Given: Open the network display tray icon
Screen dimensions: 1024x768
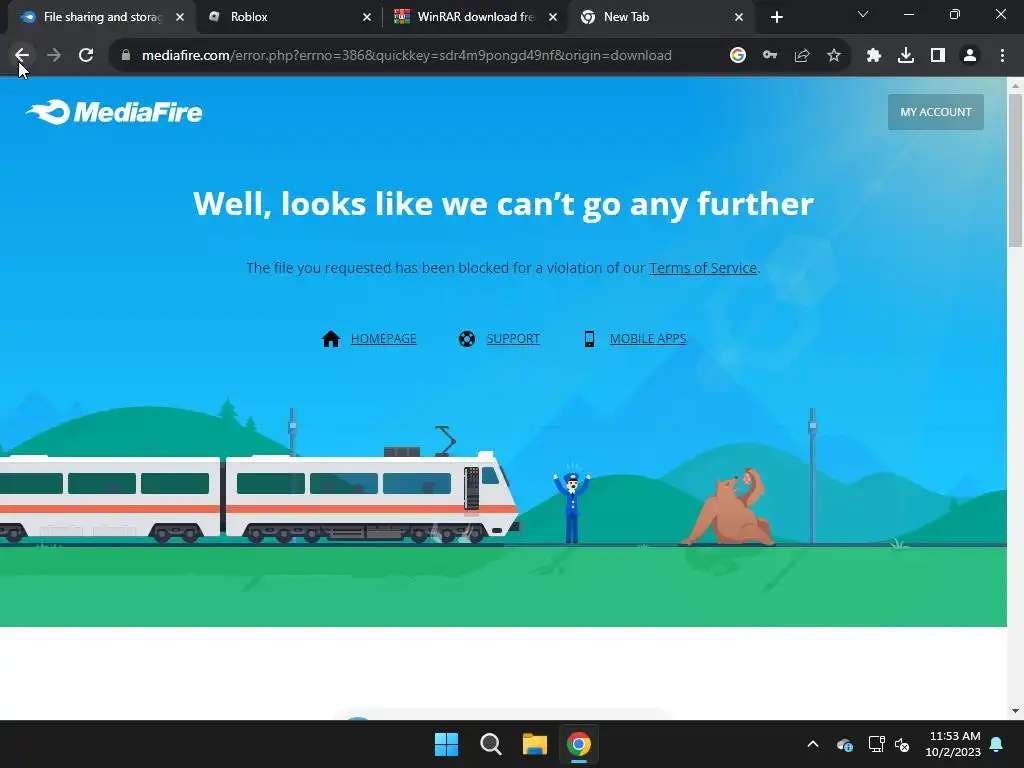Looking at the screenshot, I should click(x=876, y=744).
